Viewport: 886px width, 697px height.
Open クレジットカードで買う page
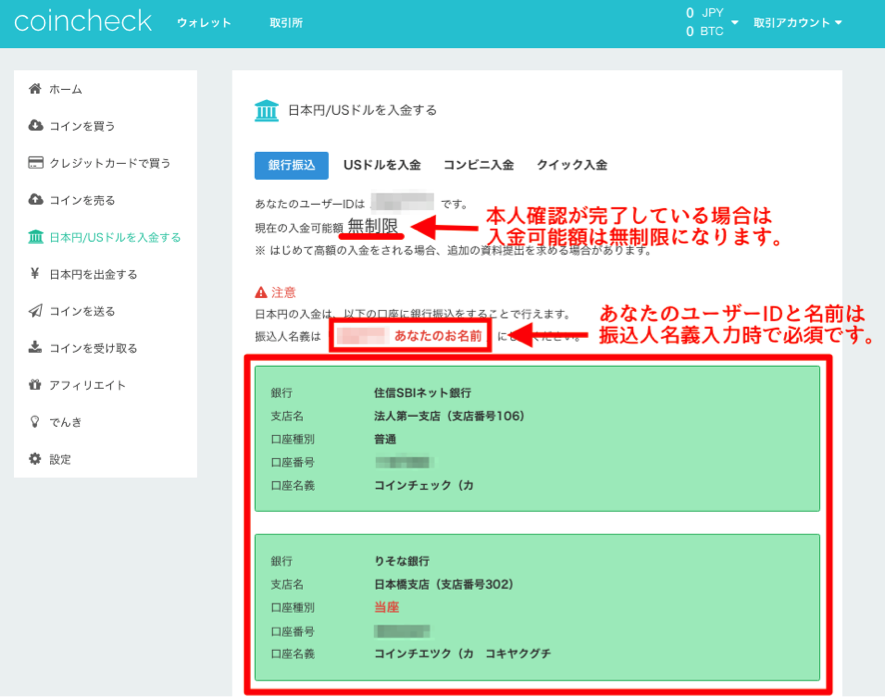click(110, 163)
